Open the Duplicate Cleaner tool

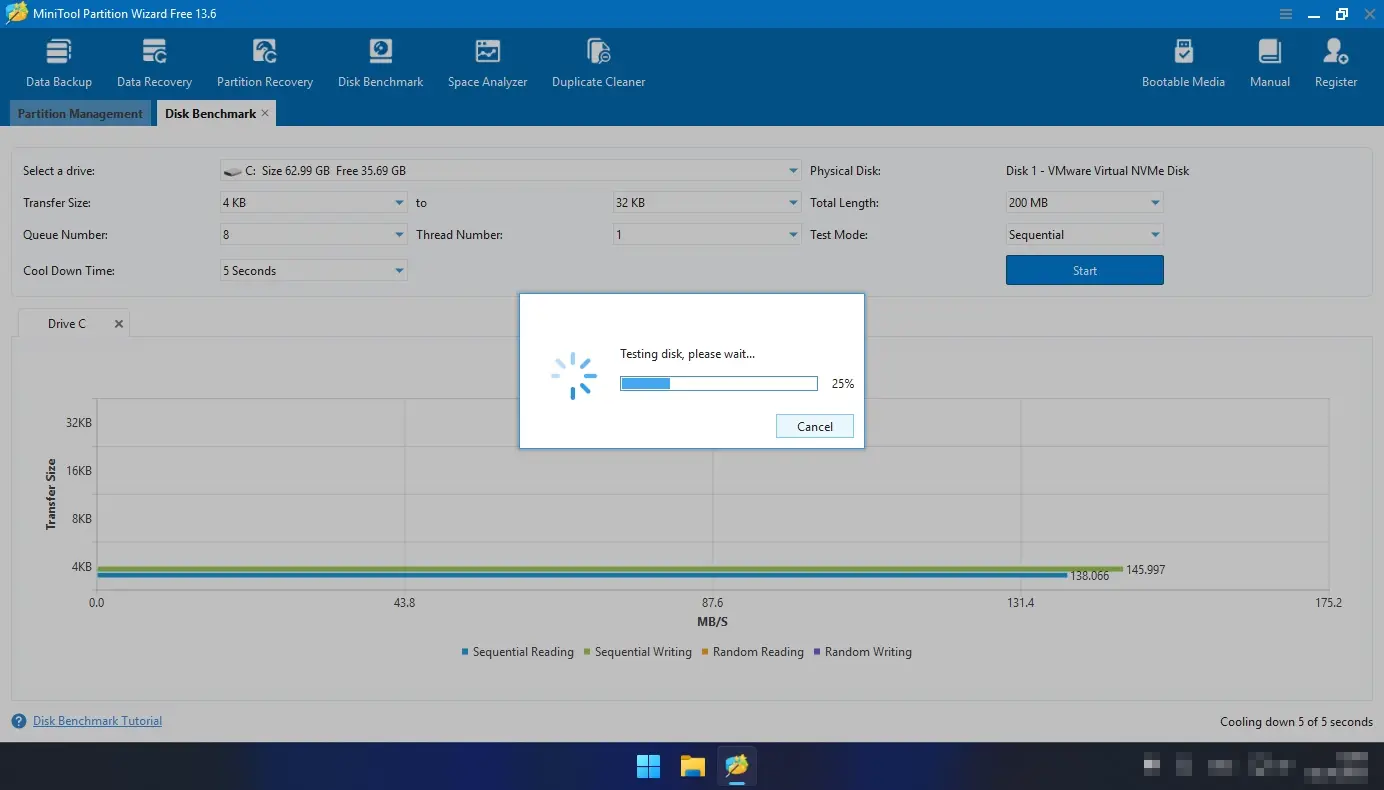(598, 63)
